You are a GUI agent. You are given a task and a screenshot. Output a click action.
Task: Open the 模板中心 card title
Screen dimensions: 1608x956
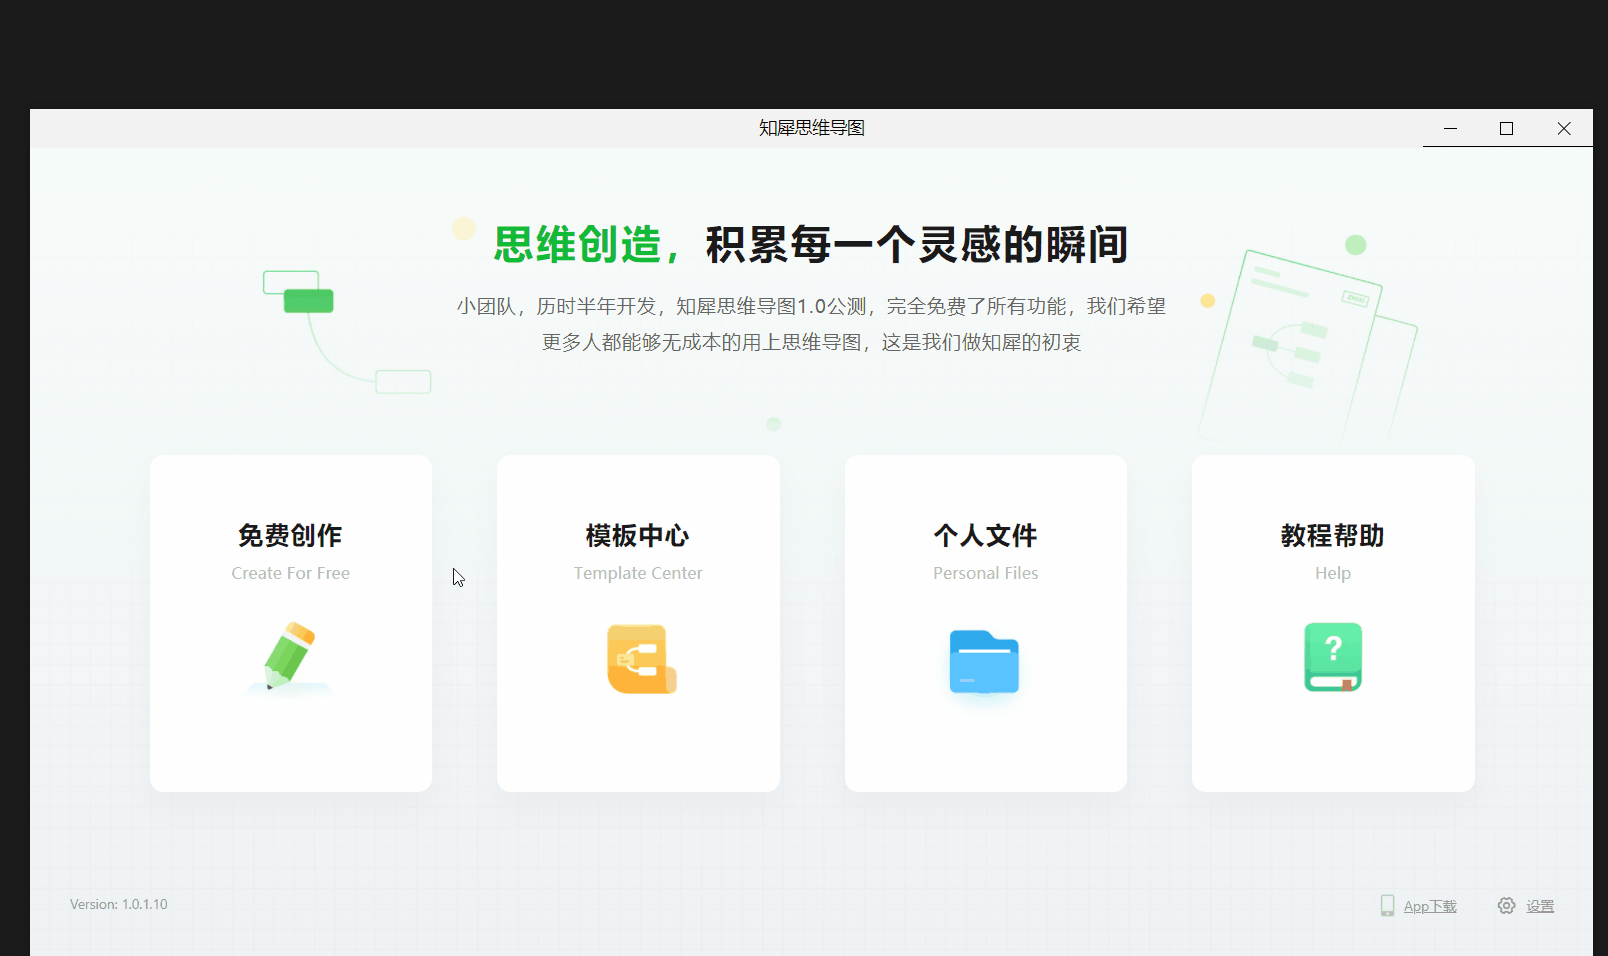(x=638, y=536)
